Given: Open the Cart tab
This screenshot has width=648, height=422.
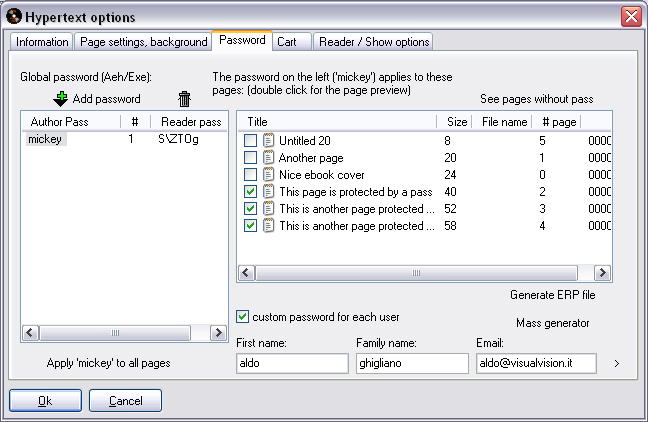Looking at the screenshot, I should point(286,42).
